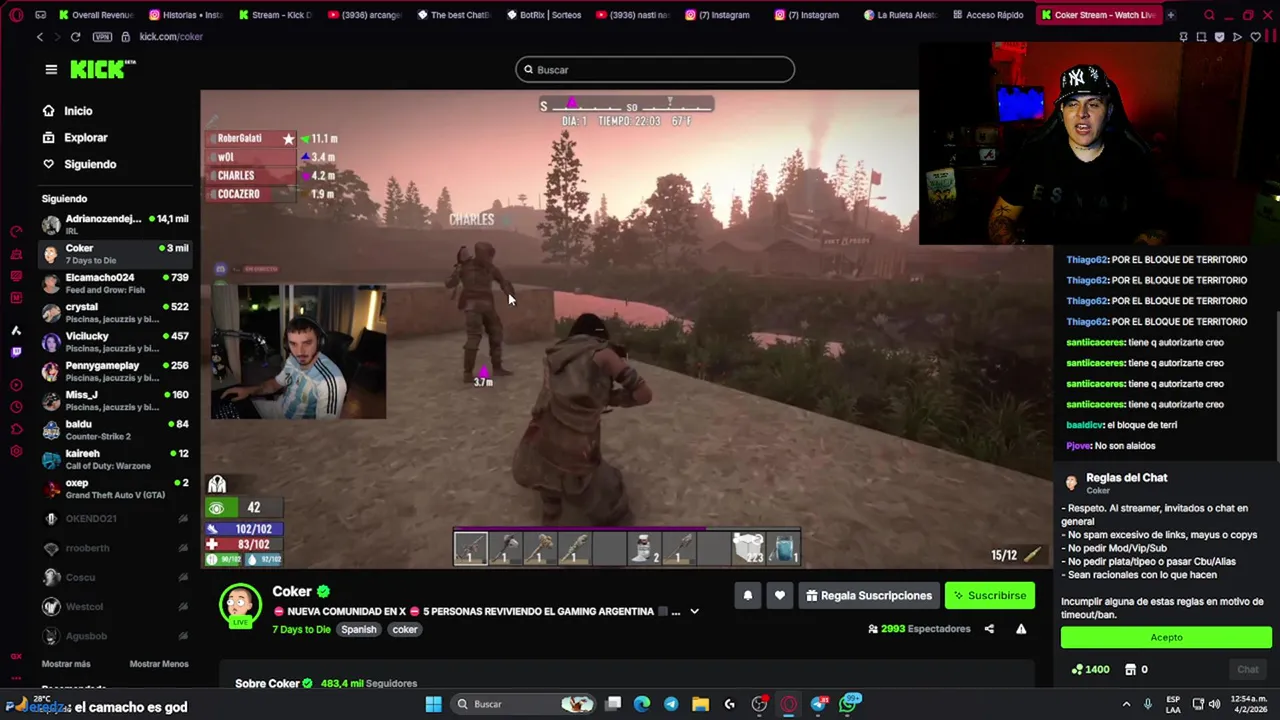Follow Coker with the heart button
1280x720 pixels.
point(779,595)
